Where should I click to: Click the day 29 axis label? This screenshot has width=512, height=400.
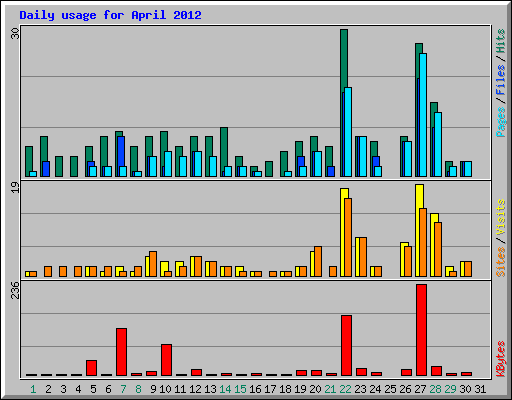click(x=450, y=389)
